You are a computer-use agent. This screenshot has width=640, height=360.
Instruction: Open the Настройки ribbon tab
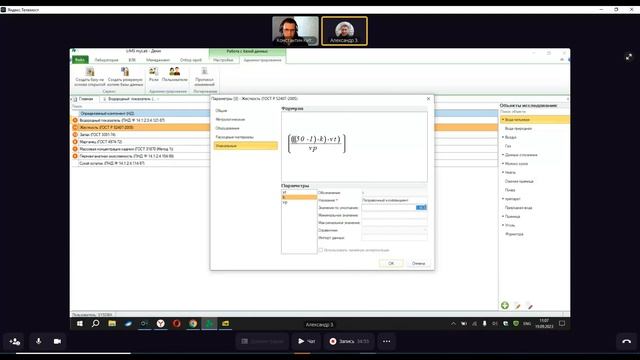tap(223, 60)
